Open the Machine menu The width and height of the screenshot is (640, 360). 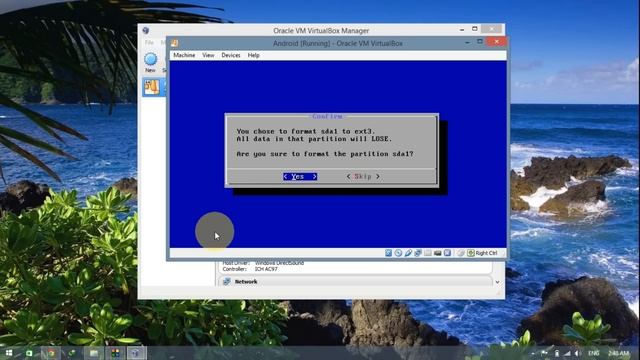[184, 55]
